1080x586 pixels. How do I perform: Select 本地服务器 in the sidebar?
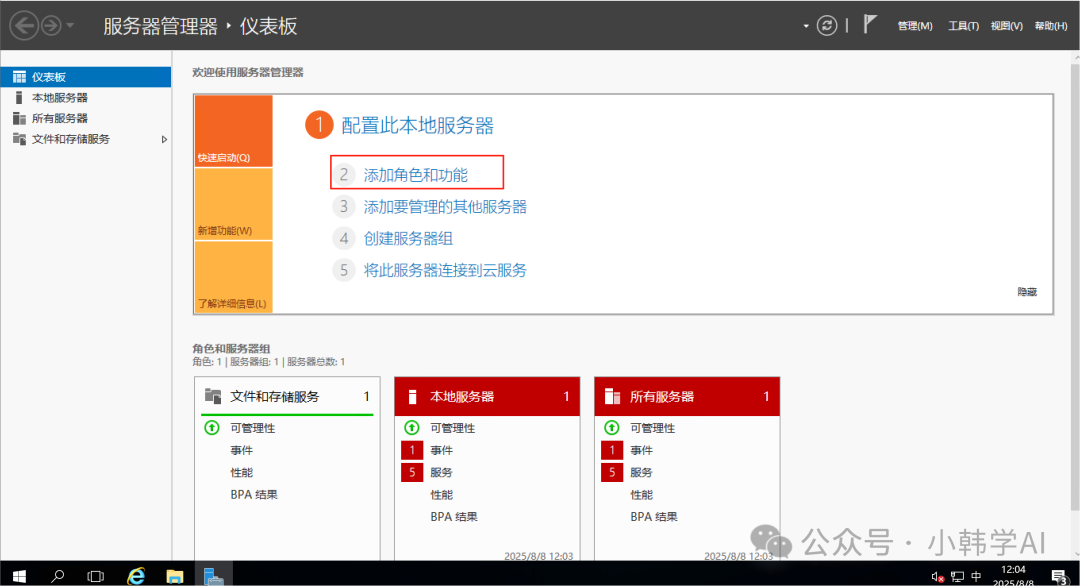pyautogui.click(x=59, y=98)
